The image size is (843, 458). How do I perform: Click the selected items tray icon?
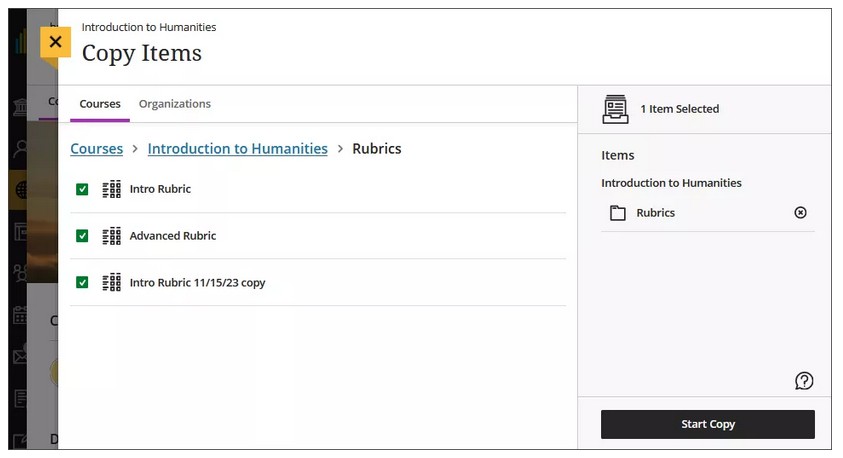[616, 109]
